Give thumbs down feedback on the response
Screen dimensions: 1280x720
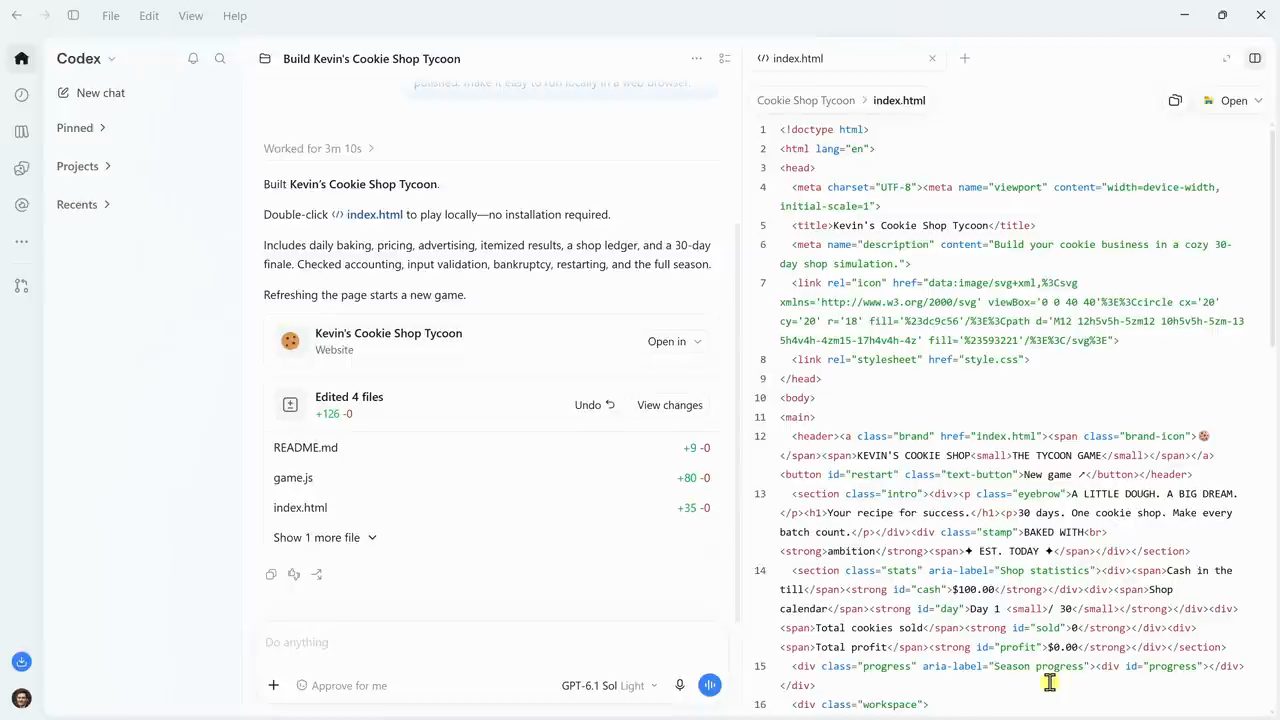[x=294, y=574]
